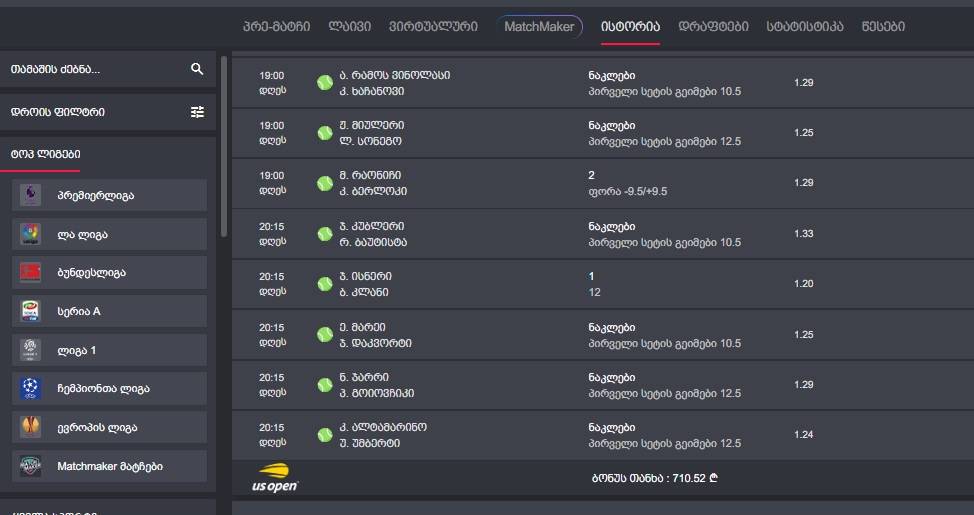Select match რ. ბაუტისტა row
Viewport: 974px width, 515px height.
603,234
